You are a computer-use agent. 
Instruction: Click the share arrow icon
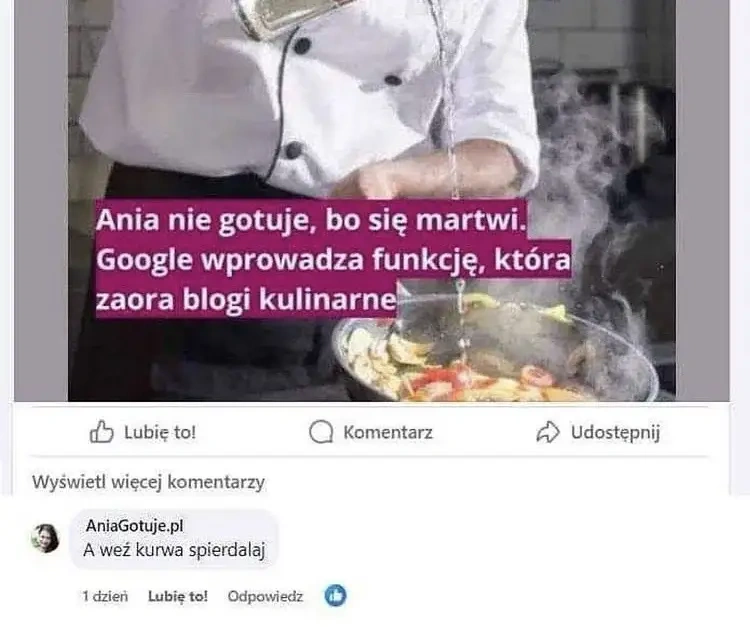pos(548,432)
